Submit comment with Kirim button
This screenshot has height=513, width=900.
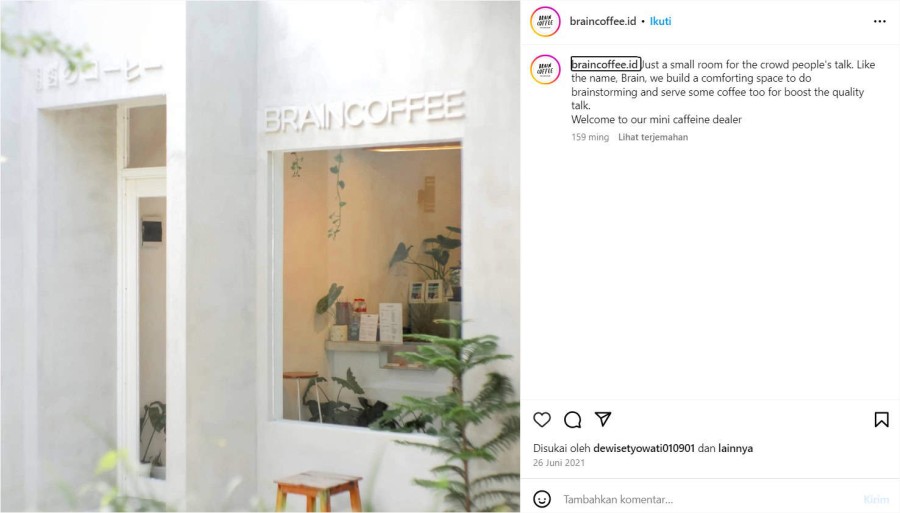coord(876,499)
